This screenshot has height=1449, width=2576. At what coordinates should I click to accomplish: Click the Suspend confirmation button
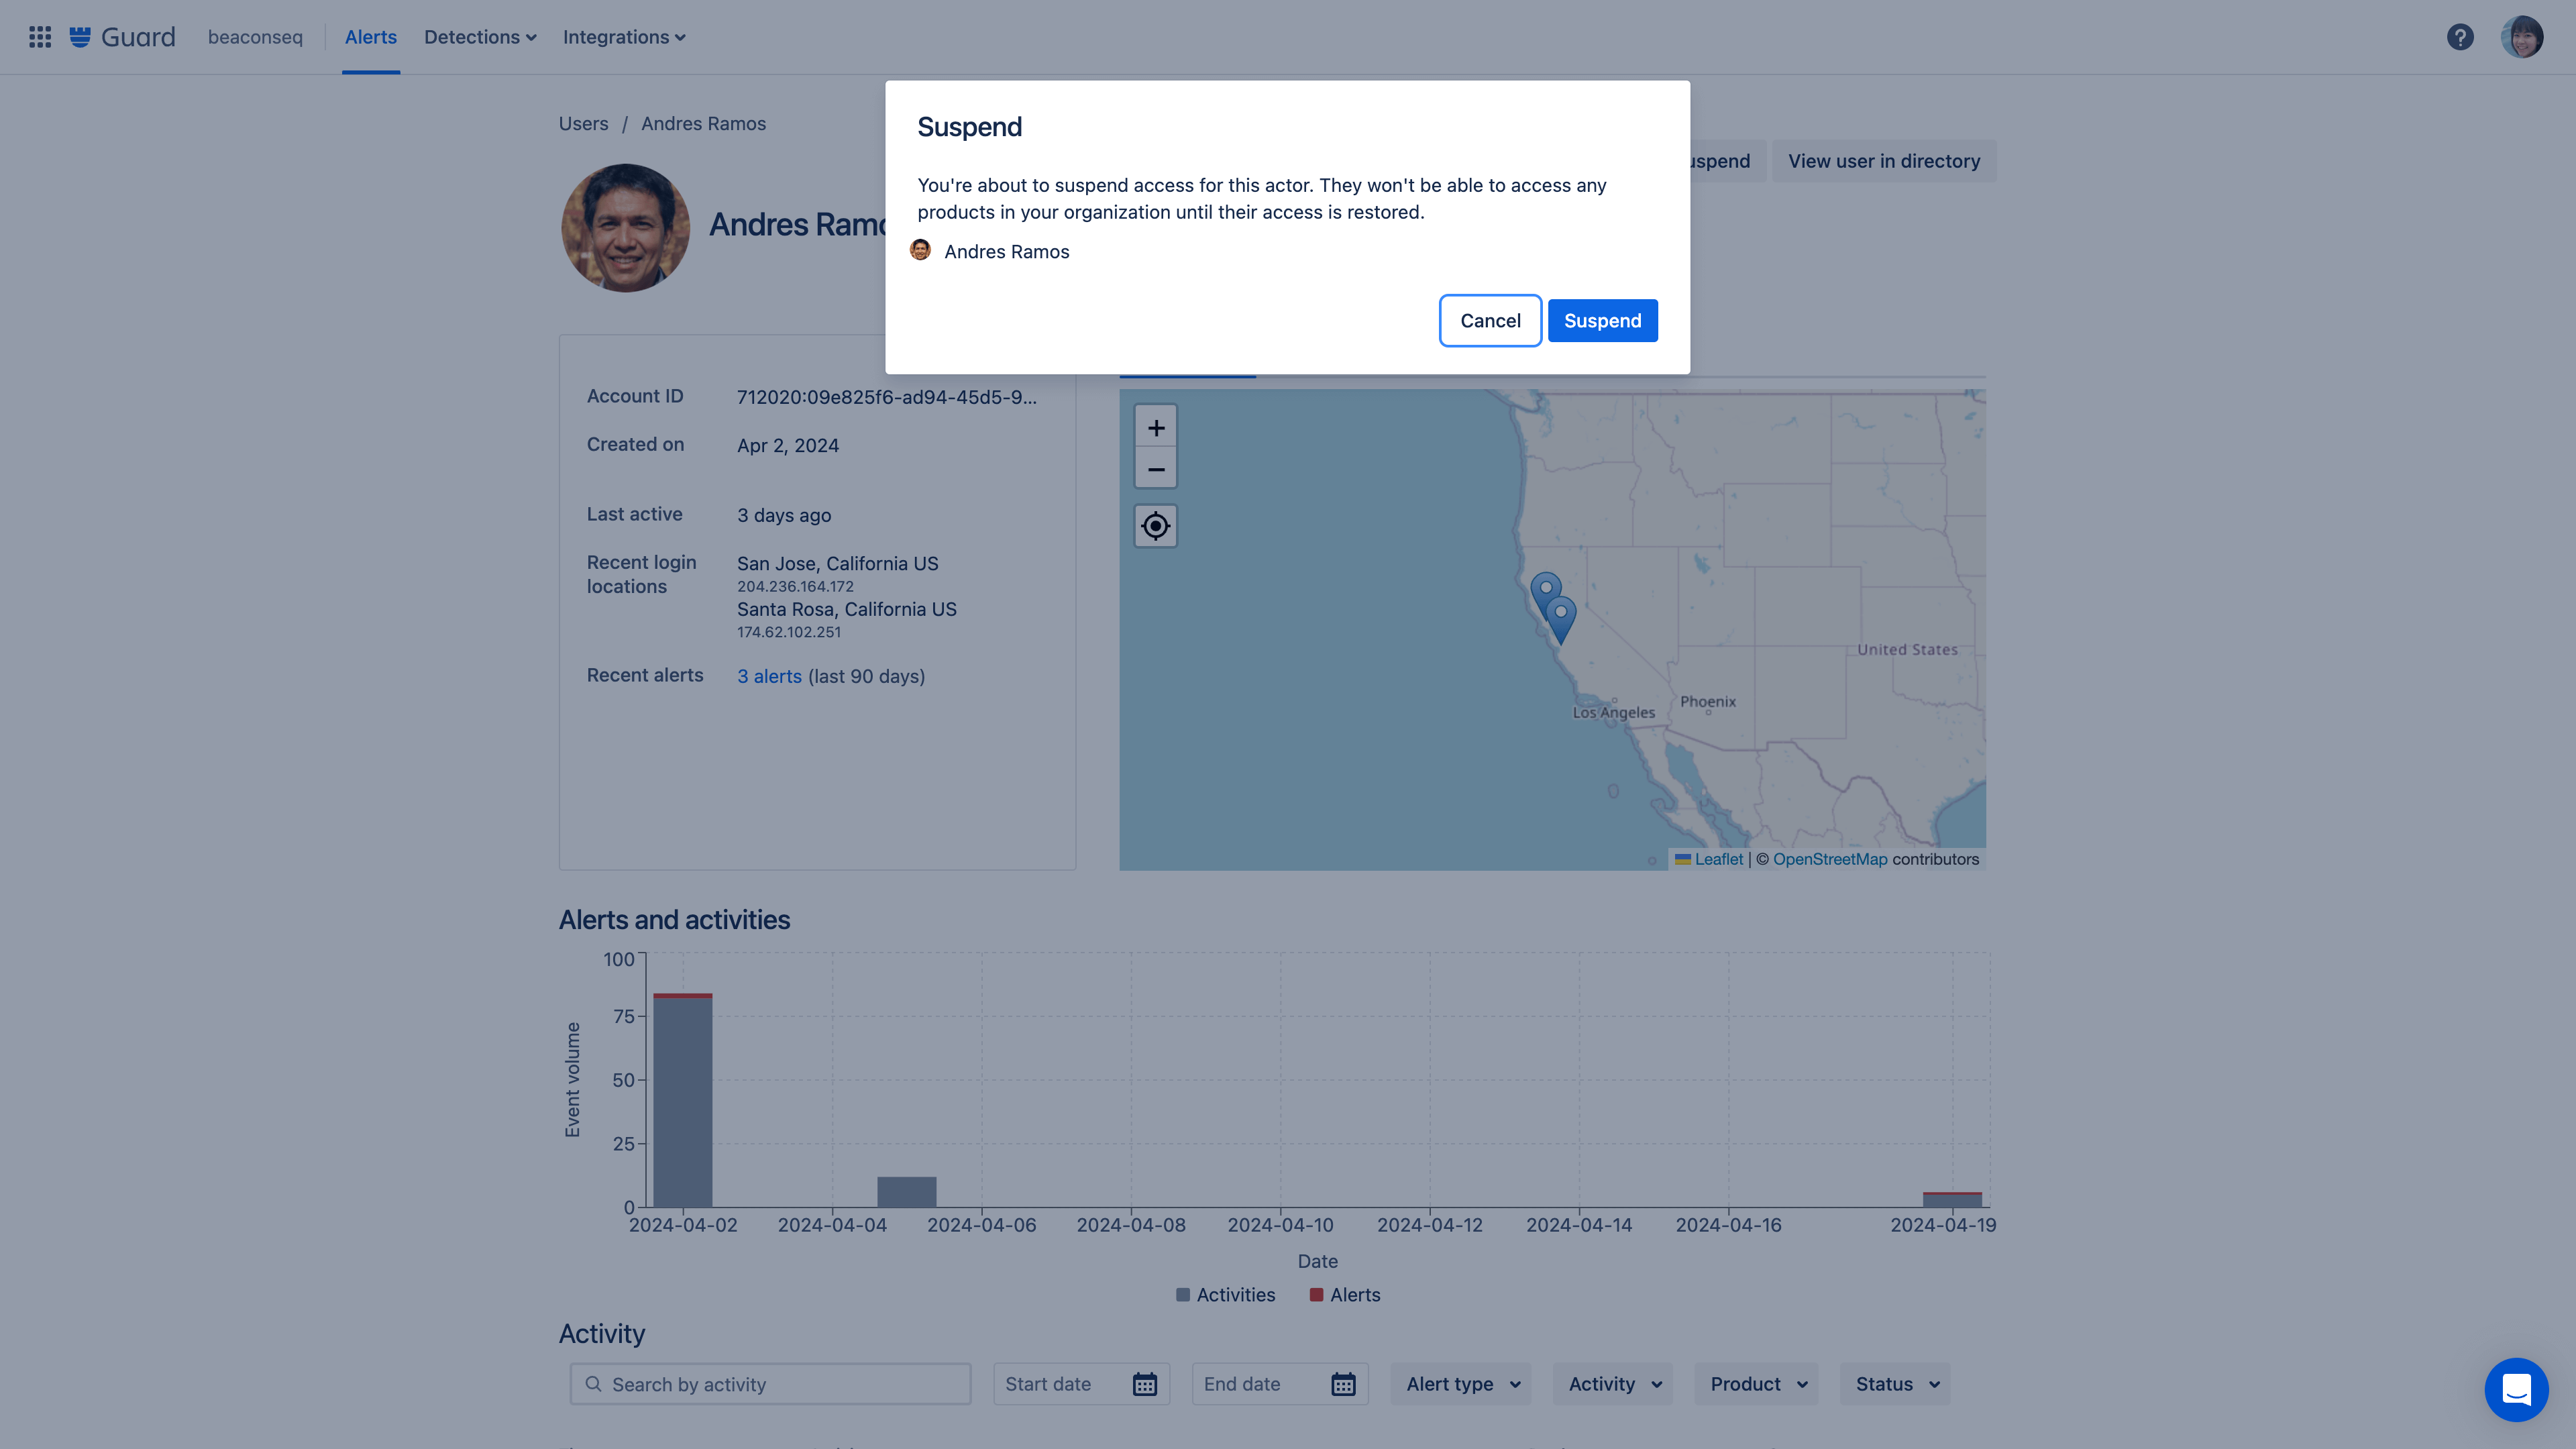1601,320
